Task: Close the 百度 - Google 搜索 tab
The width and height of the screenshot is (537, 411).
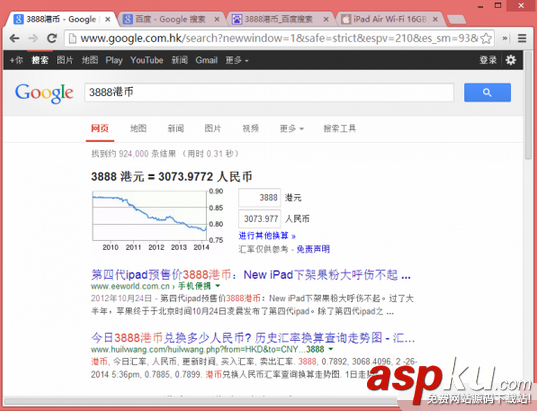Action: (217, 20)
